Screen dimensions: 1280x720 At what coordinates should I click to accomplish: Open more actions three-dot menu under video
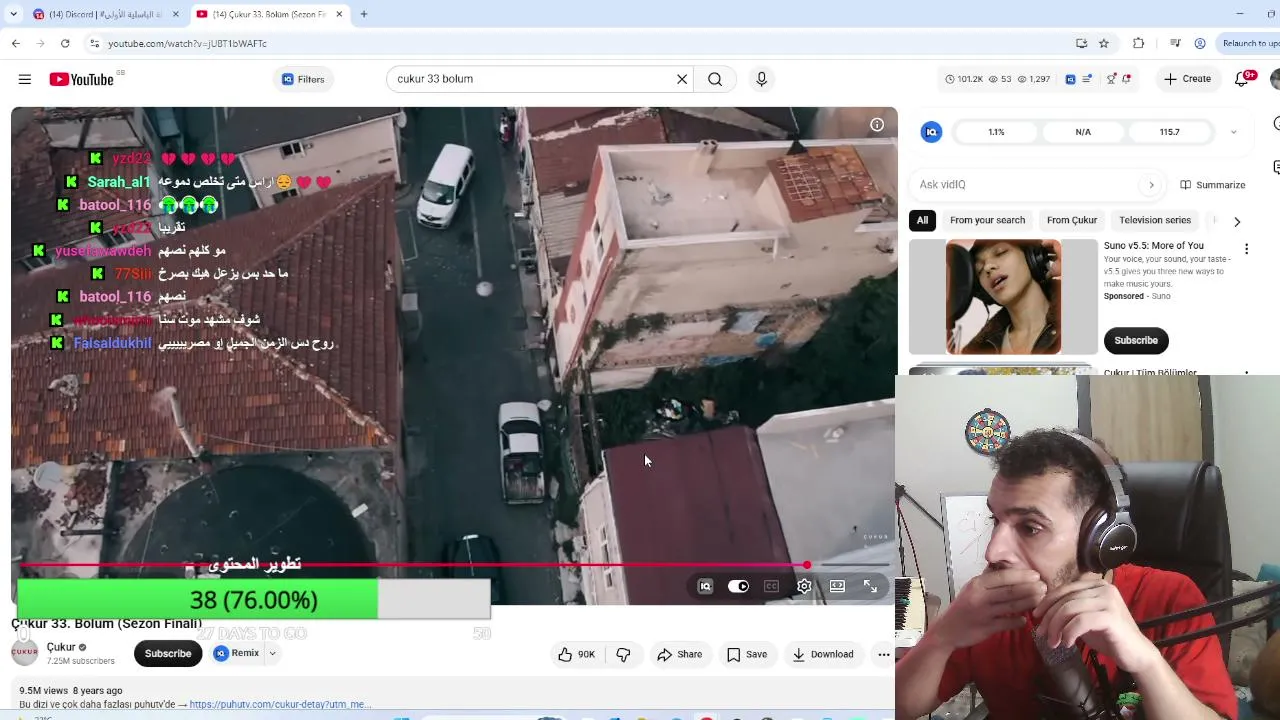tap(883, 655)
